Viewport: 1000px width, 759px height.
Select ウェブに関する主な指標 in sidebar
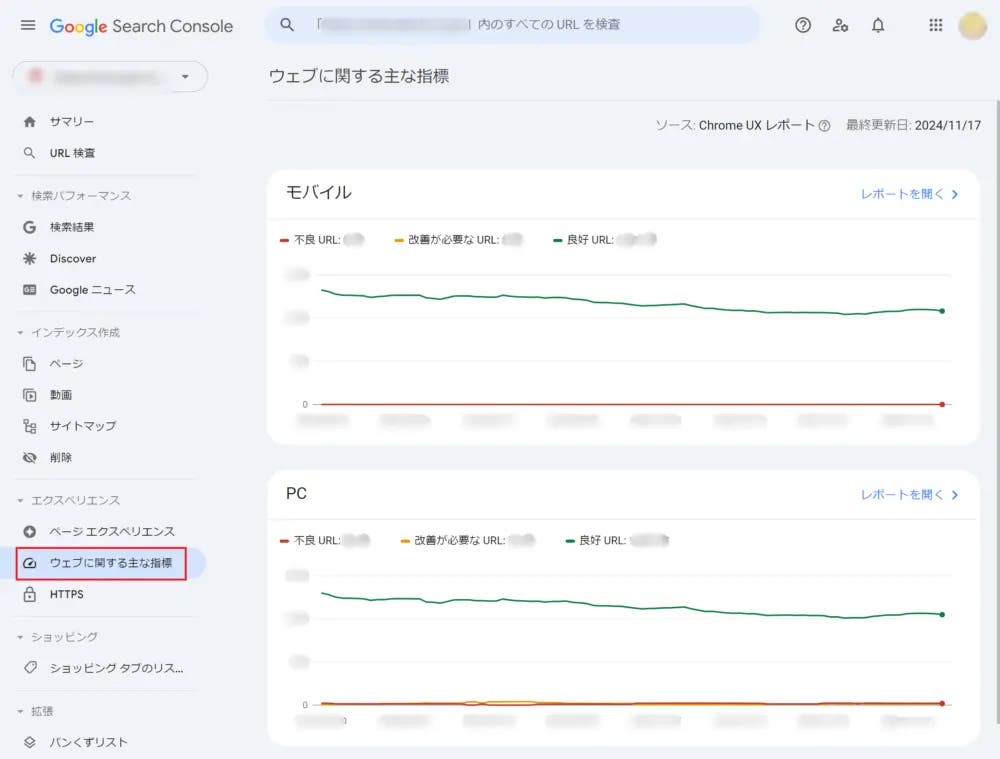tap(111, 563)
